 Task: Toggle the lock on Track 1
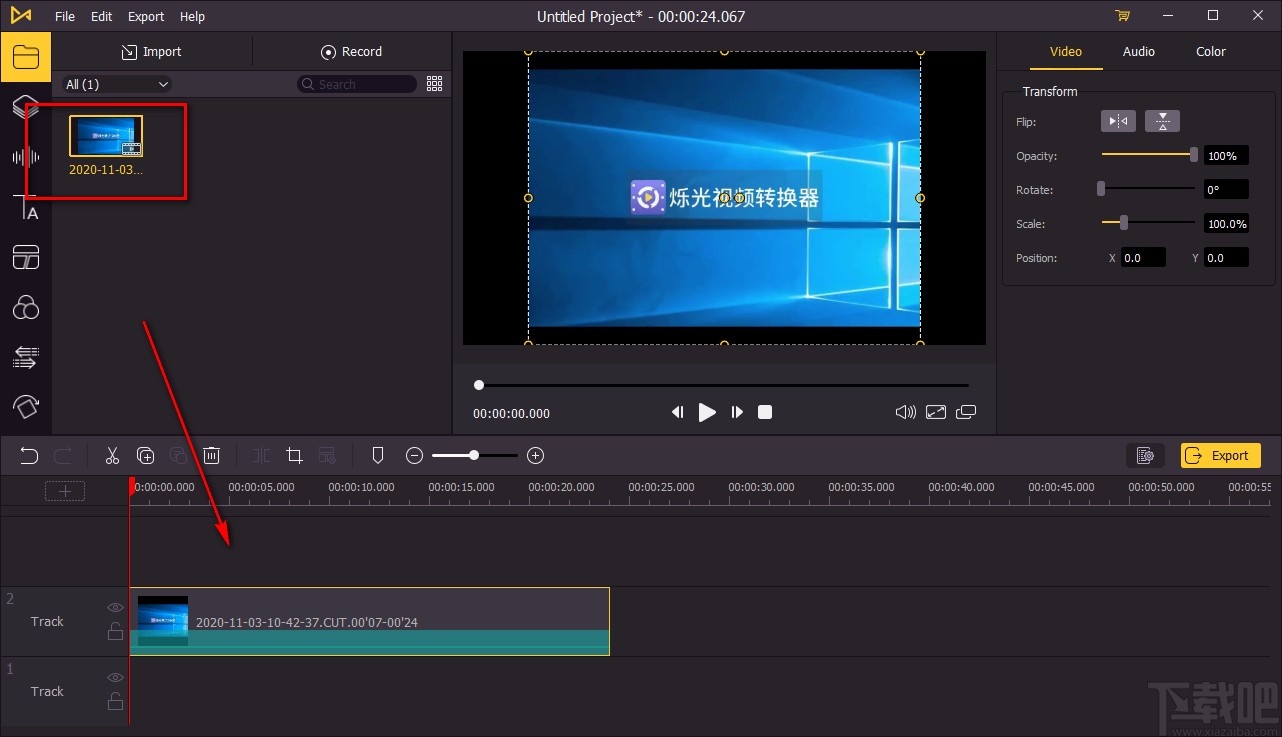pos(116,701)
